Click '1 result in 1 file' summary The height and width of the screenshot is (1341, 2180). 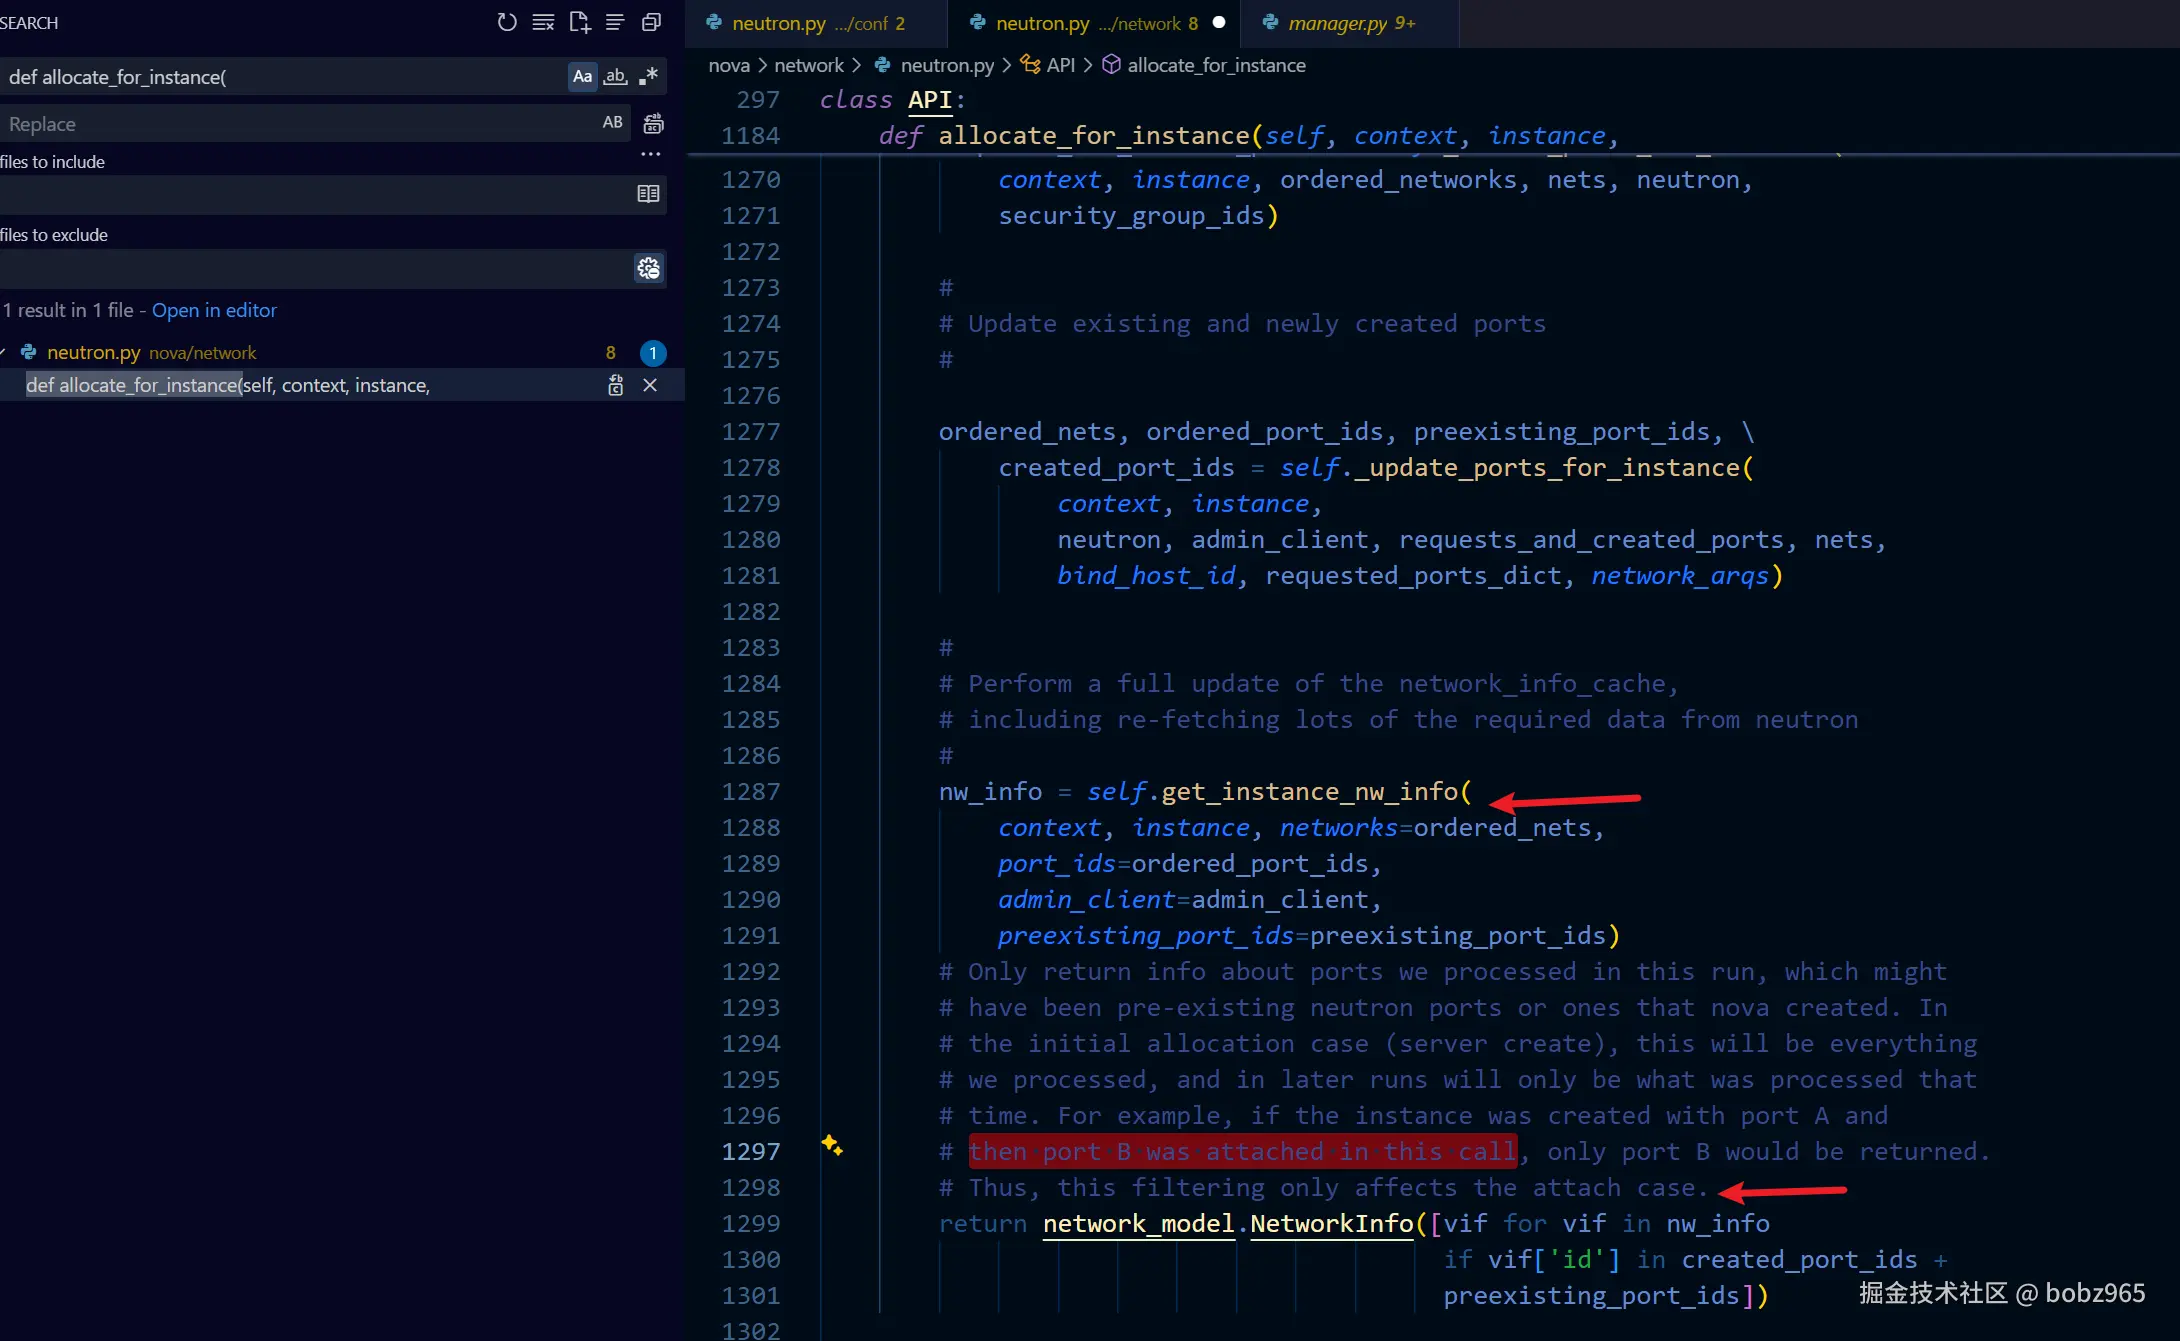point(68,310)
